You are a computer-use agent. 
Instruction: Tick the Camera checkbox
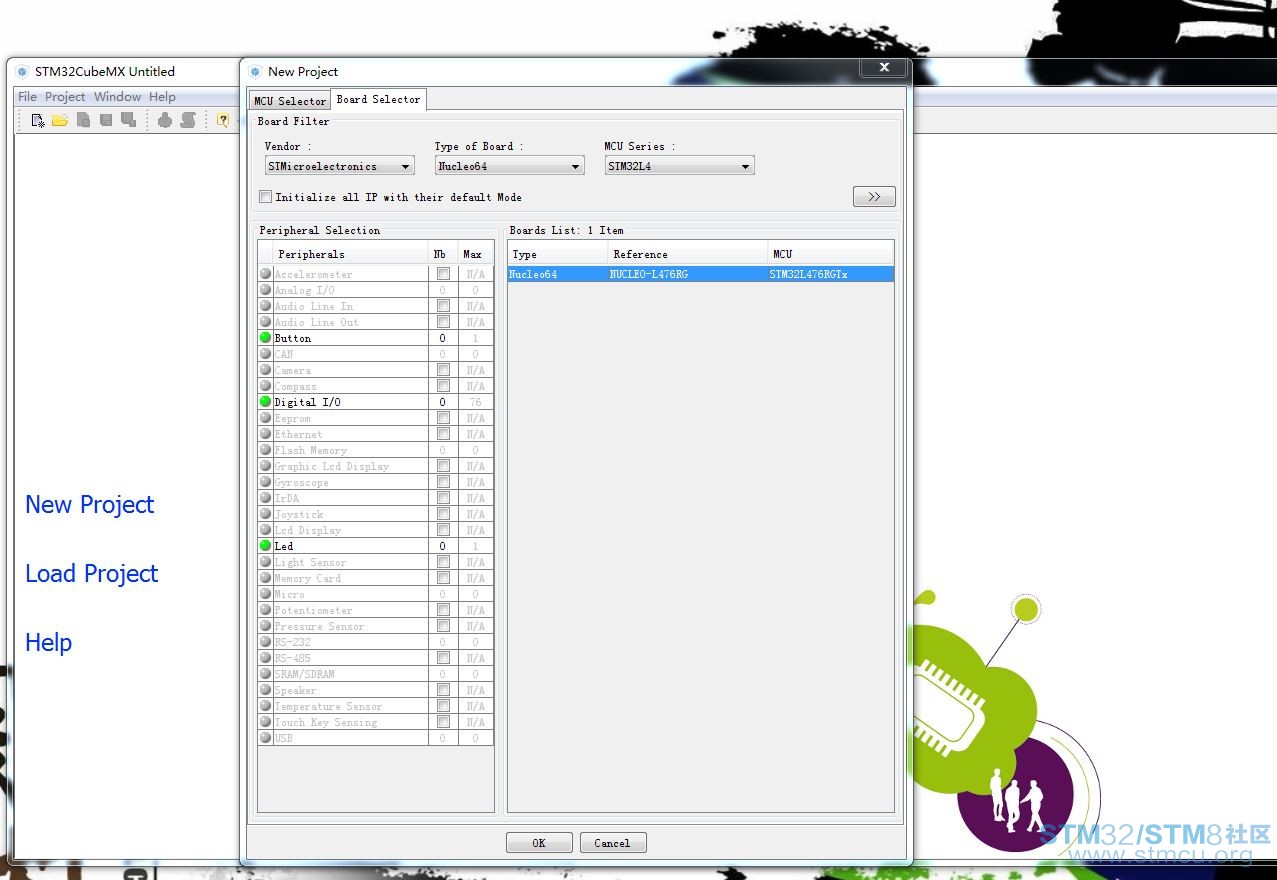443,370
